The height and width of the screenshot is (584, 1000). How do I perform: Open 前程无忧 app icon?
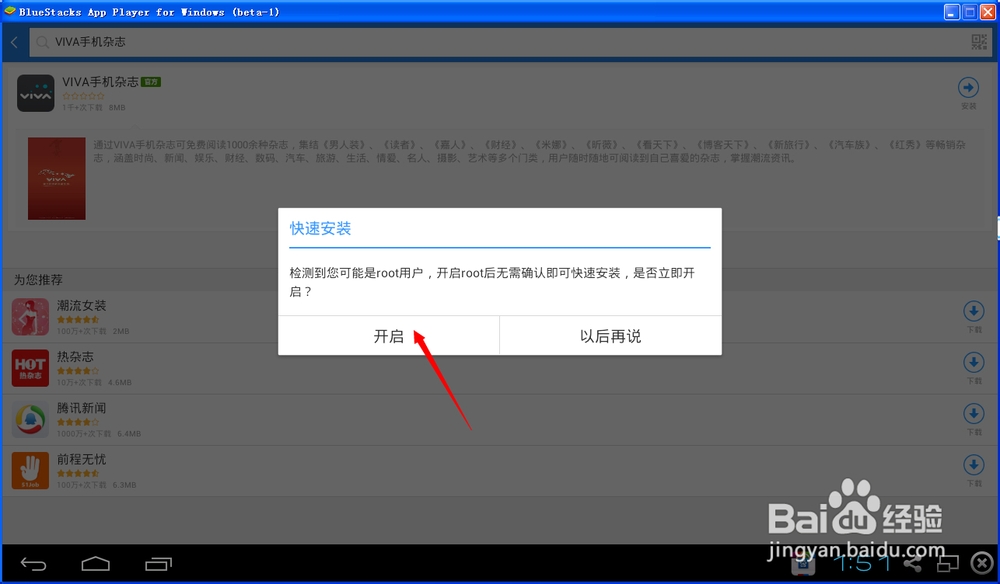tap(30, 471)
